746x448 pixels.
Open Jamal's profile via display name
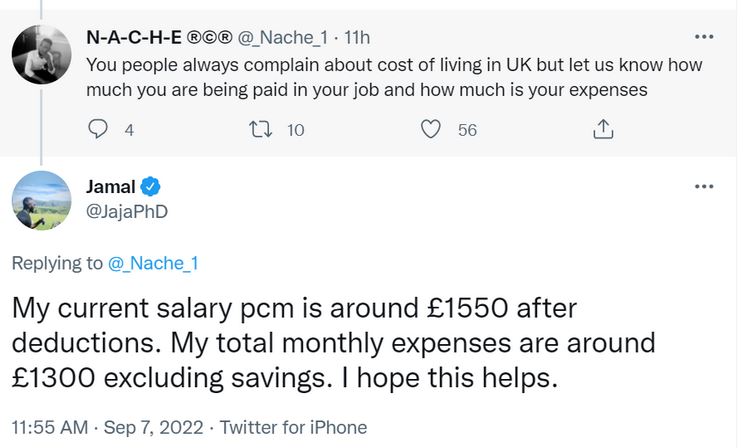pos(111,186)
